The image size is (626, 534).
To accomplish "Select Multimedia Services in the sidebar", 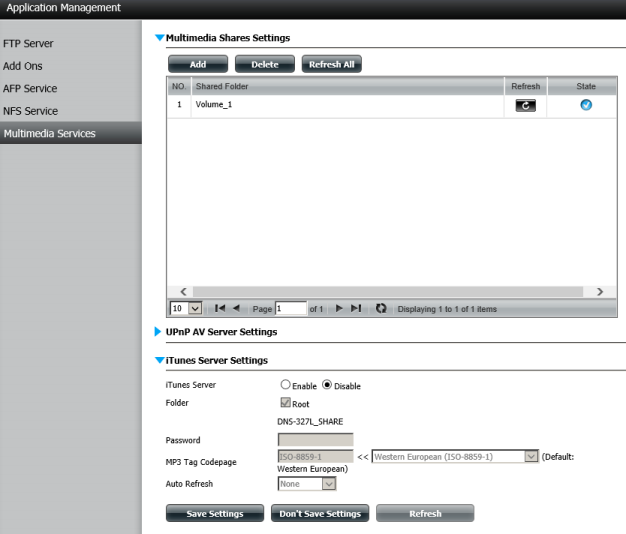I will (x=71, y=133).
